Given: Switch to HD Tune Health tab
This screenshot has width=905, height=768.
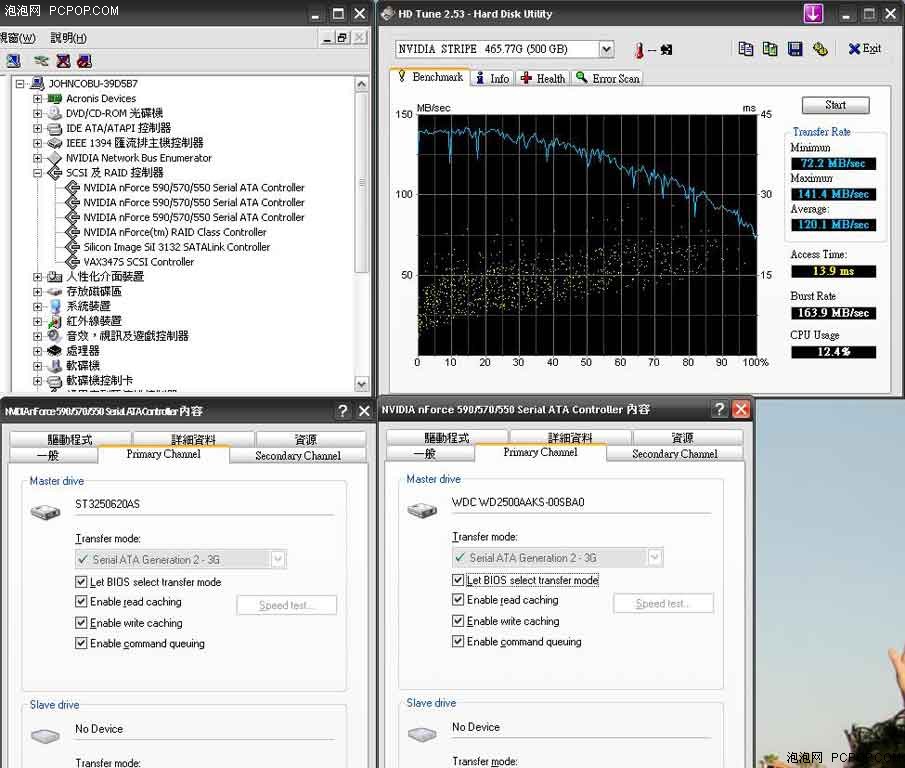Looking at the screenshot, I should coord(543,78).
